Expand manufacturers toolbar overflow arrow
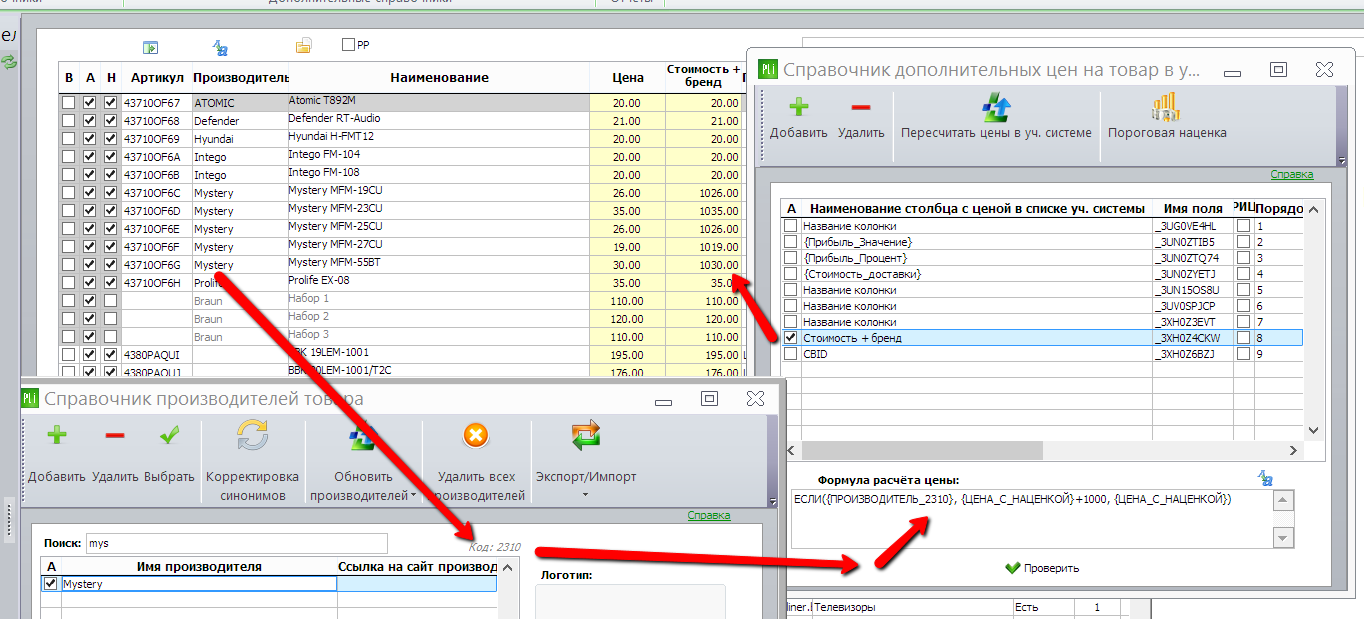The height and width of the screenshot is (619, 1364). [772, 502]
